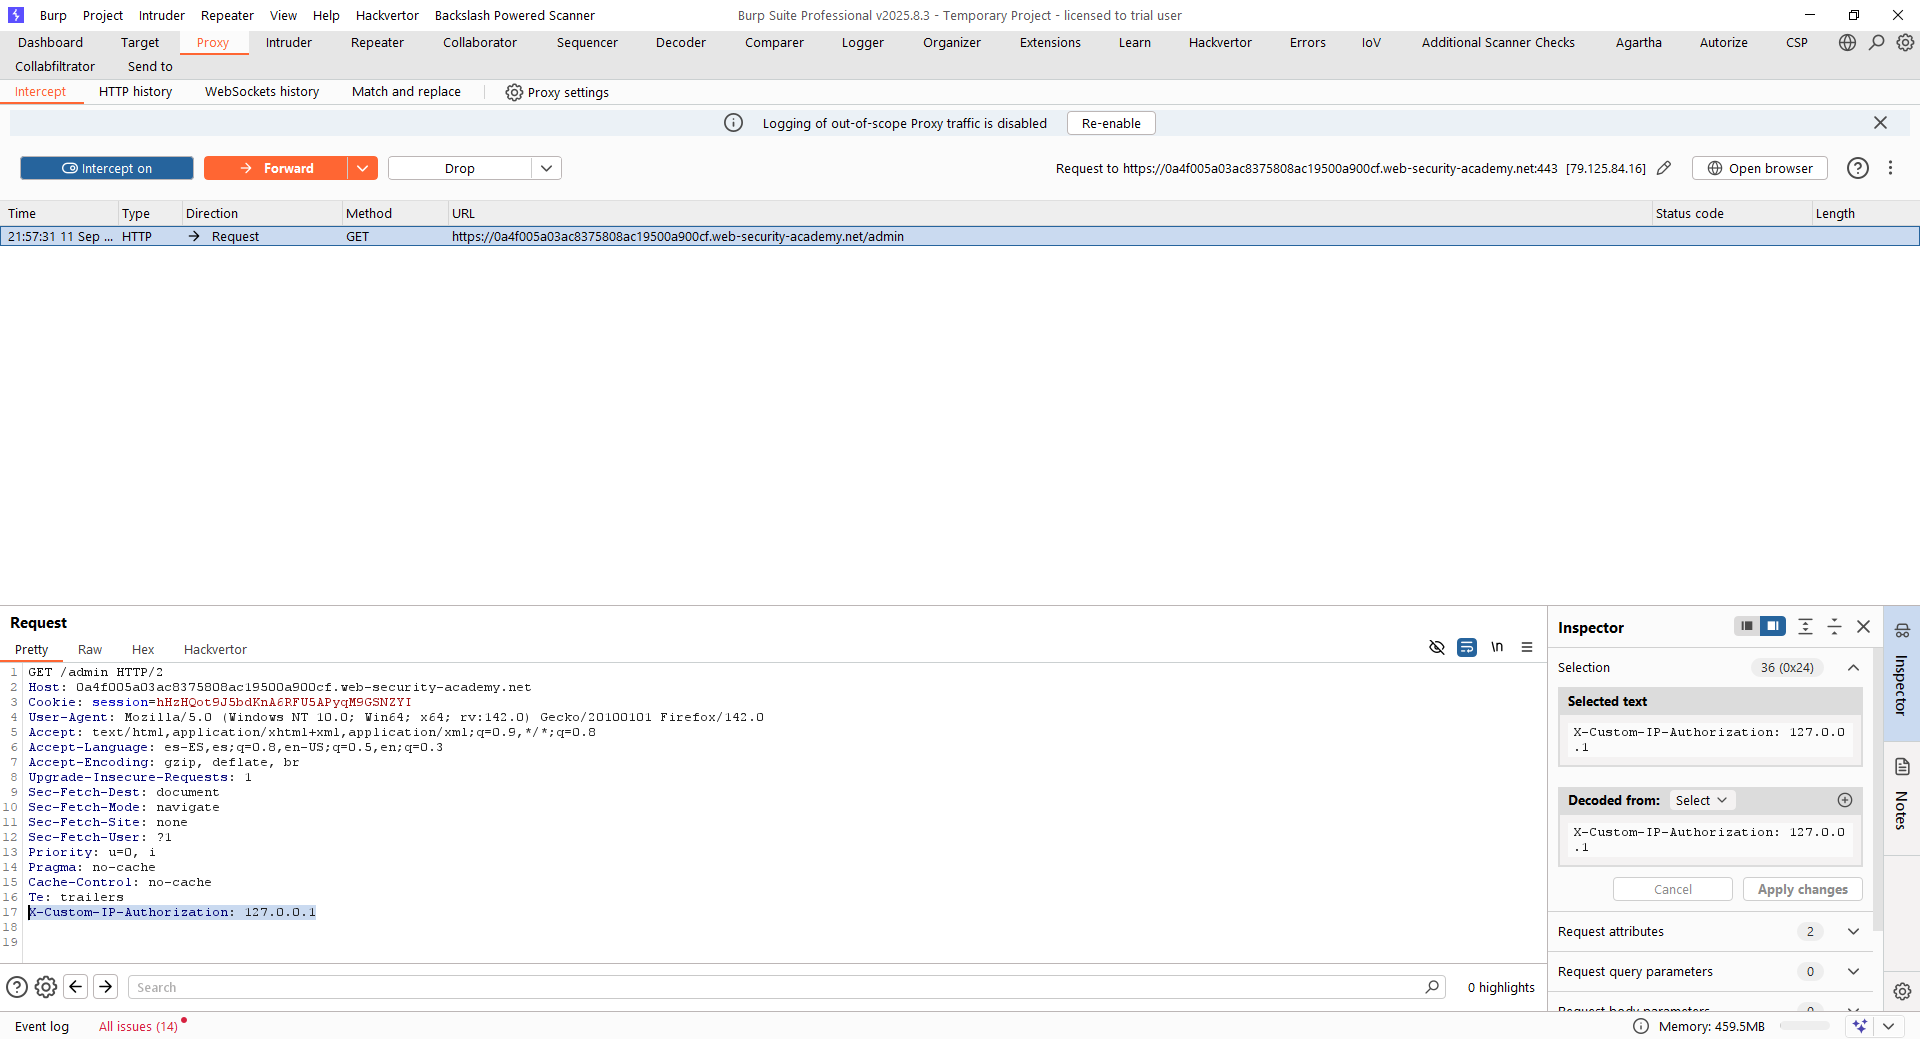
Task: Click the Re-enable button
Action: 1110,123
